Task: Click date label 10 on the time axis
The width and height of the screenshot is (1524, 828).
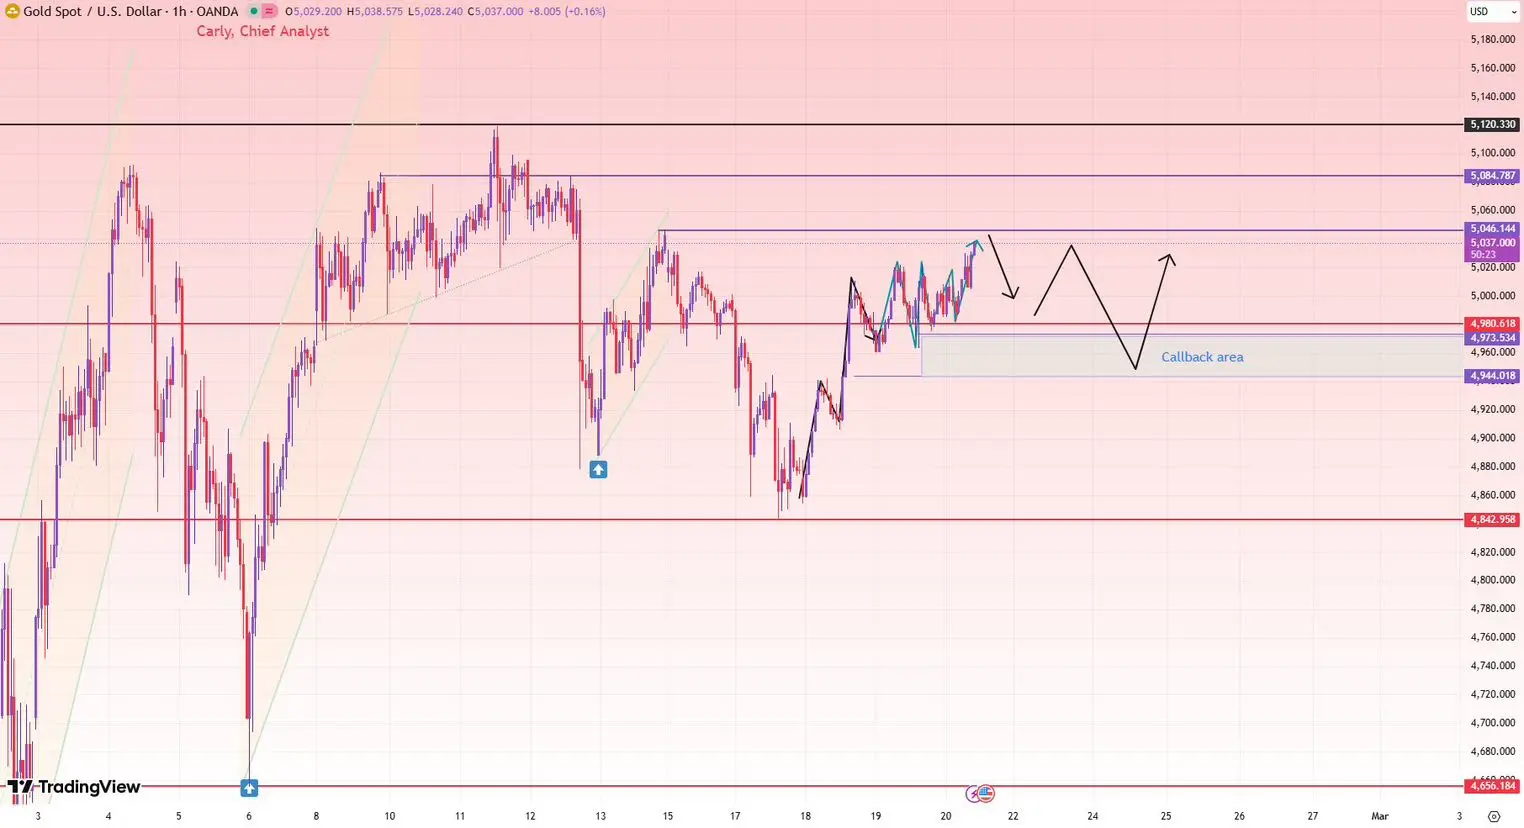Action: tap(390, 816)
